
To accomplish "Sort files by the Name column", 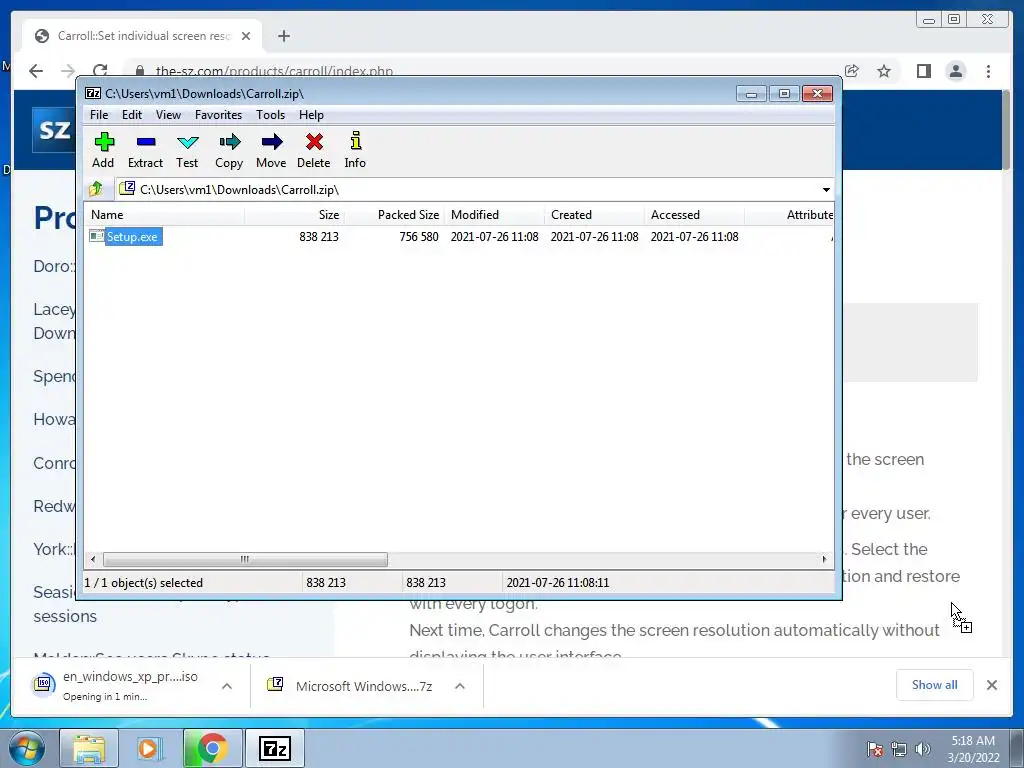I will tap(164, 215).
